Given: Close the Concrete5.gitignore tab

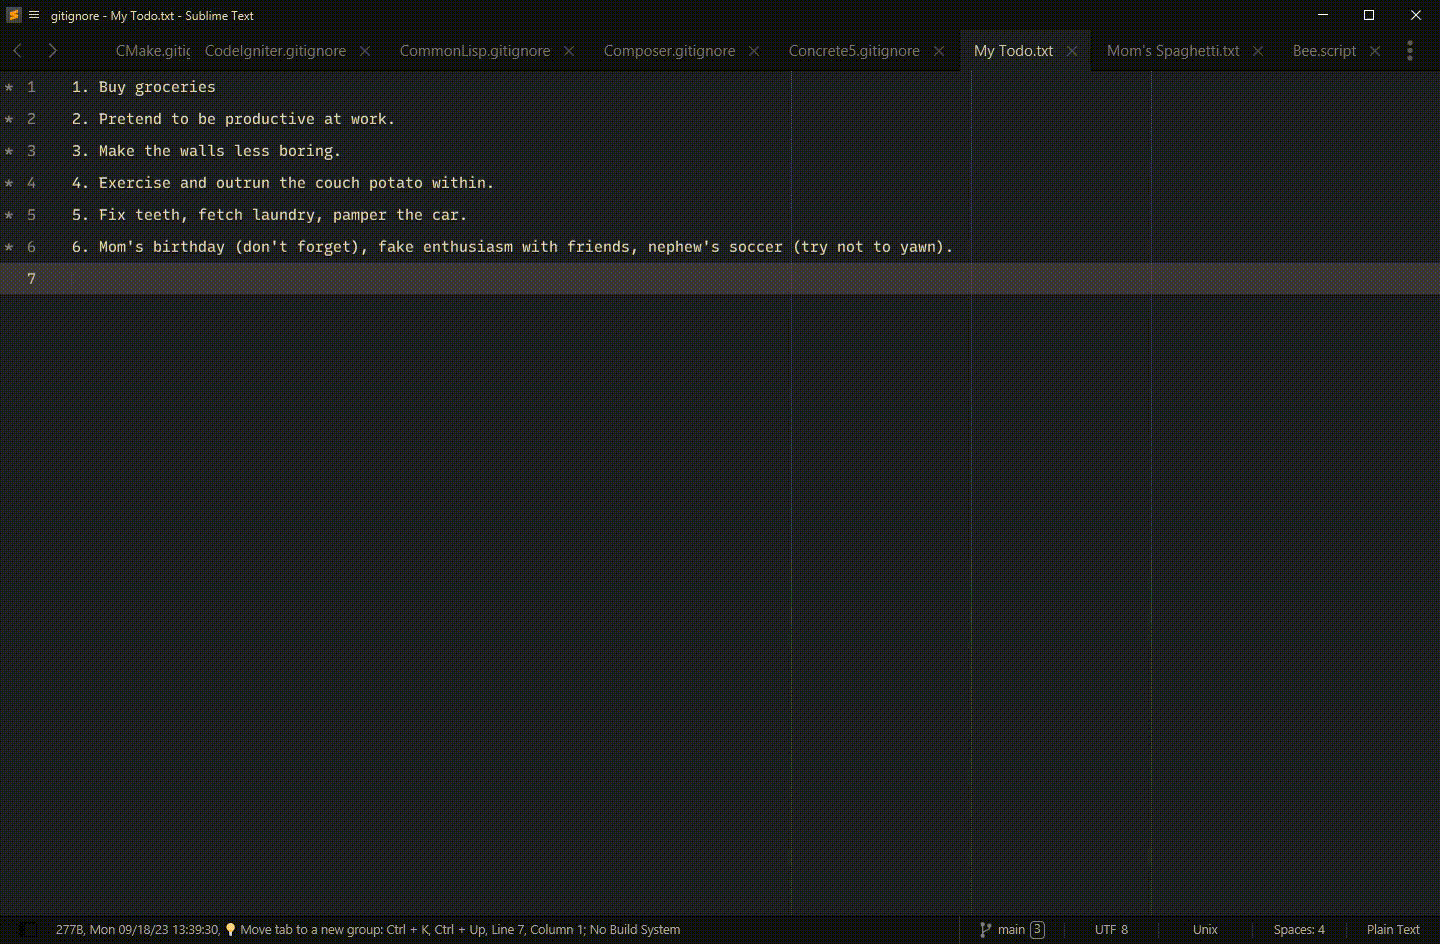Looking at the screenshot, I should [x=939, y=51].
